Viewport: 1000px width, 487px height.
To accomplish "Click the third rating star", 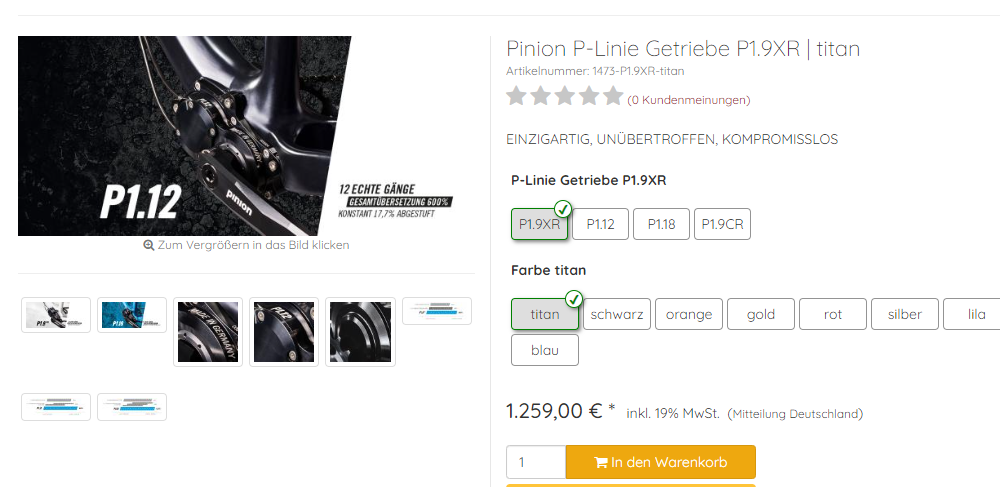I will pyautogui.click(x=565, y=96).
